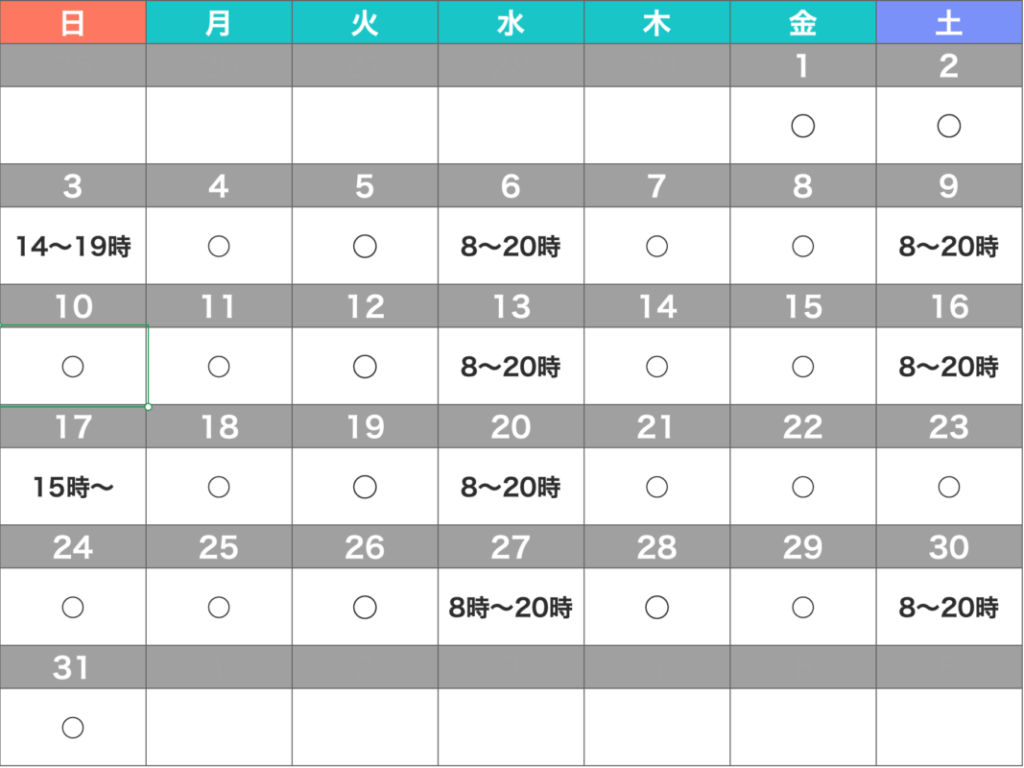Click the 日 Sunday header cell
The width and height of the screenshot is (1024, 768).
click(x=73, y=24)
